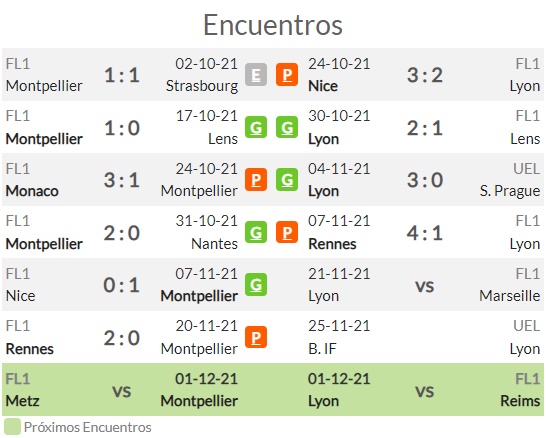The height and width of the screenshot is (438, 546).
Task: Open the green G badge for Montpellier-Lens
Action: (x=256, y=127)
